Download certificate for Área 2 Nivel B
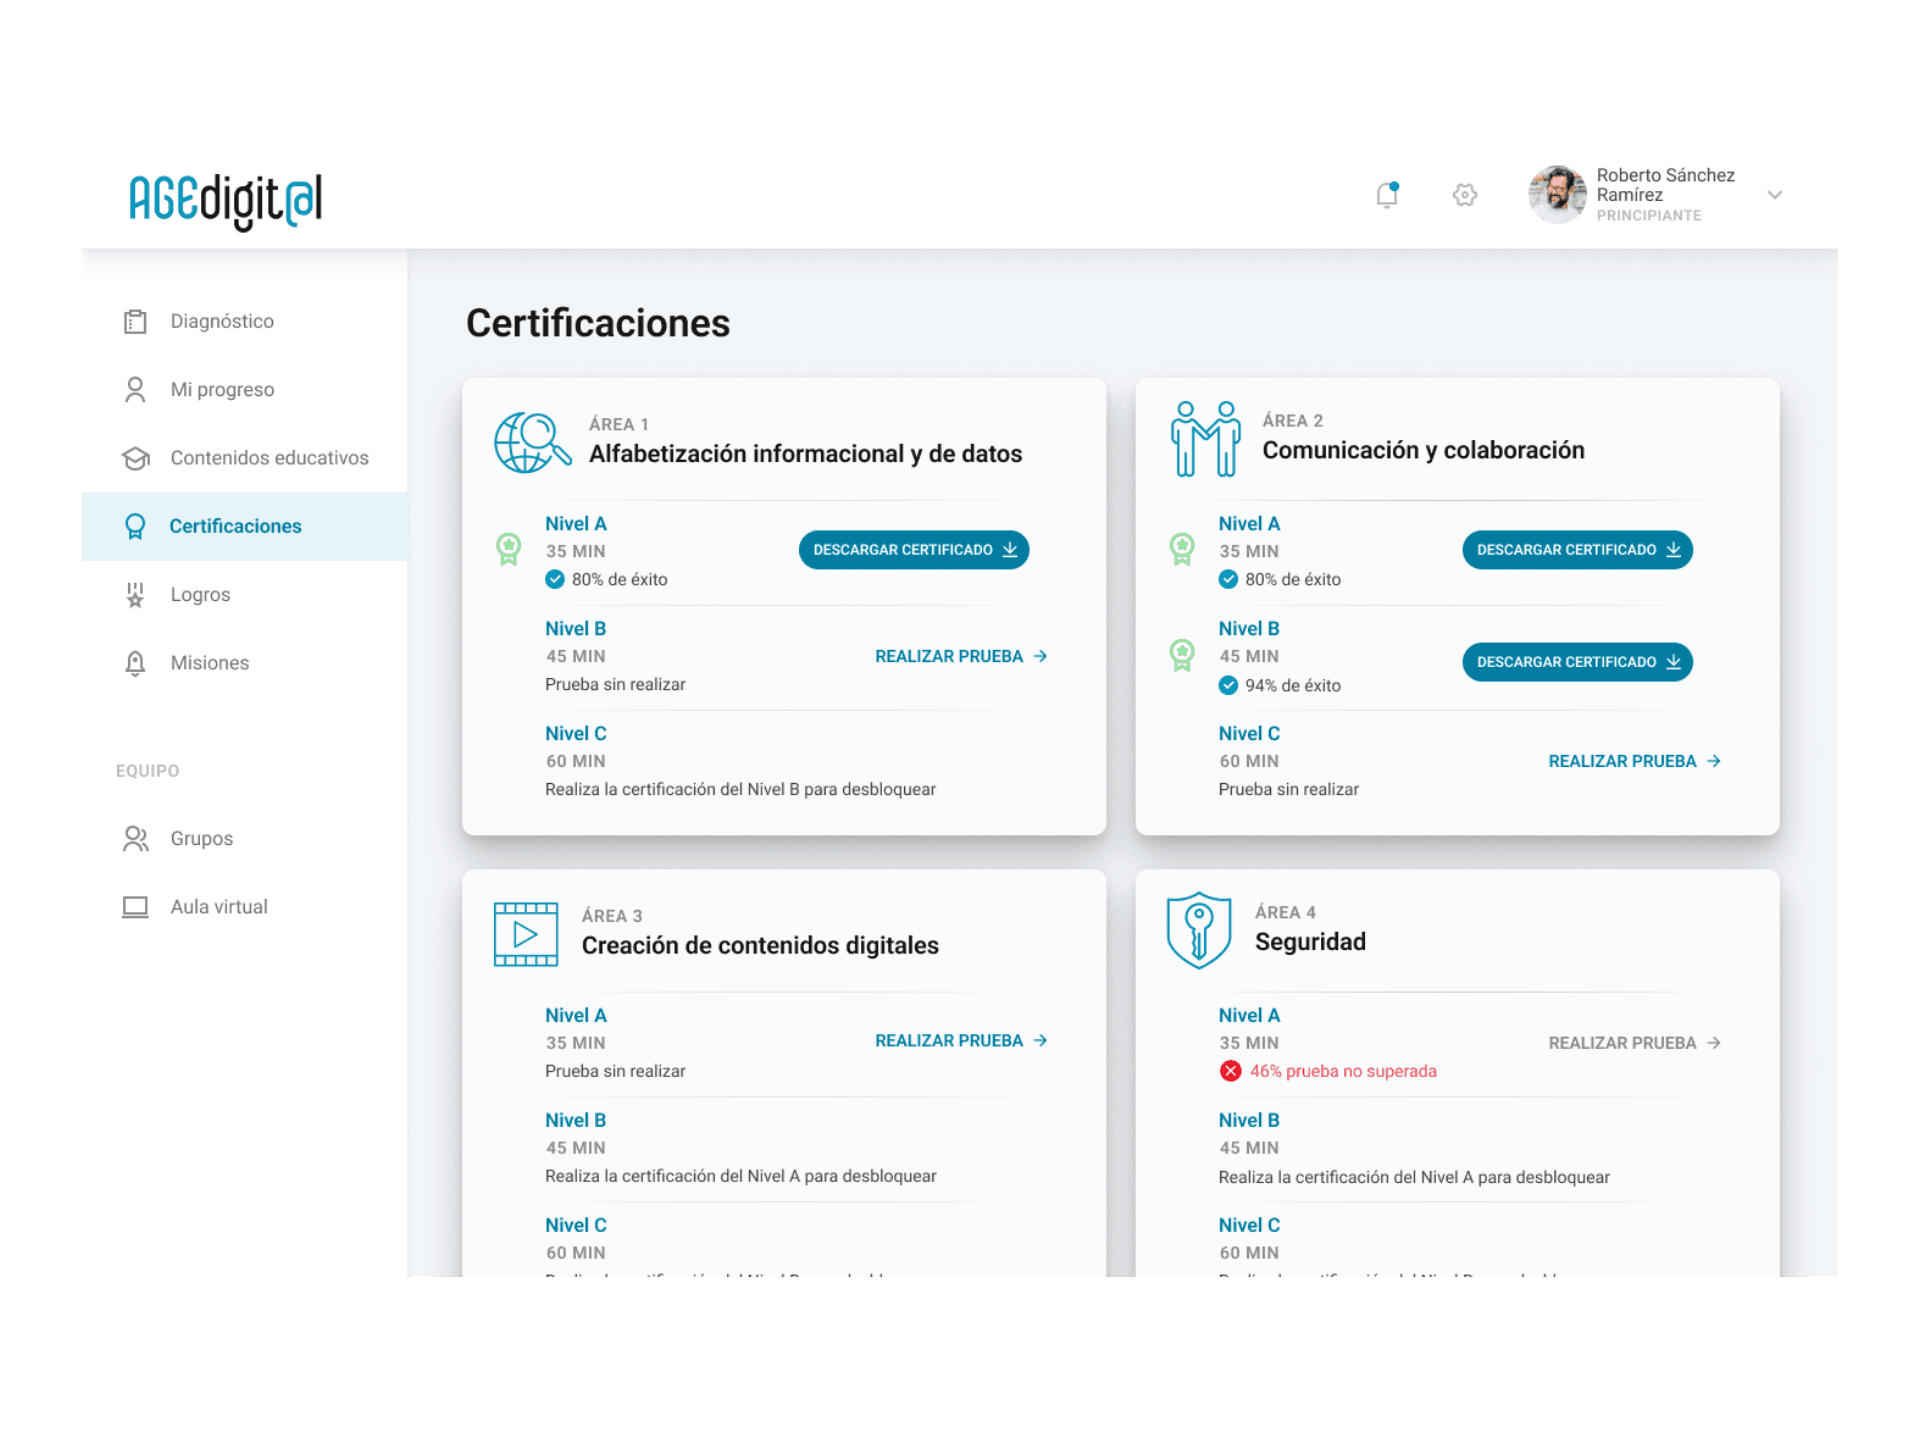 1576,662
